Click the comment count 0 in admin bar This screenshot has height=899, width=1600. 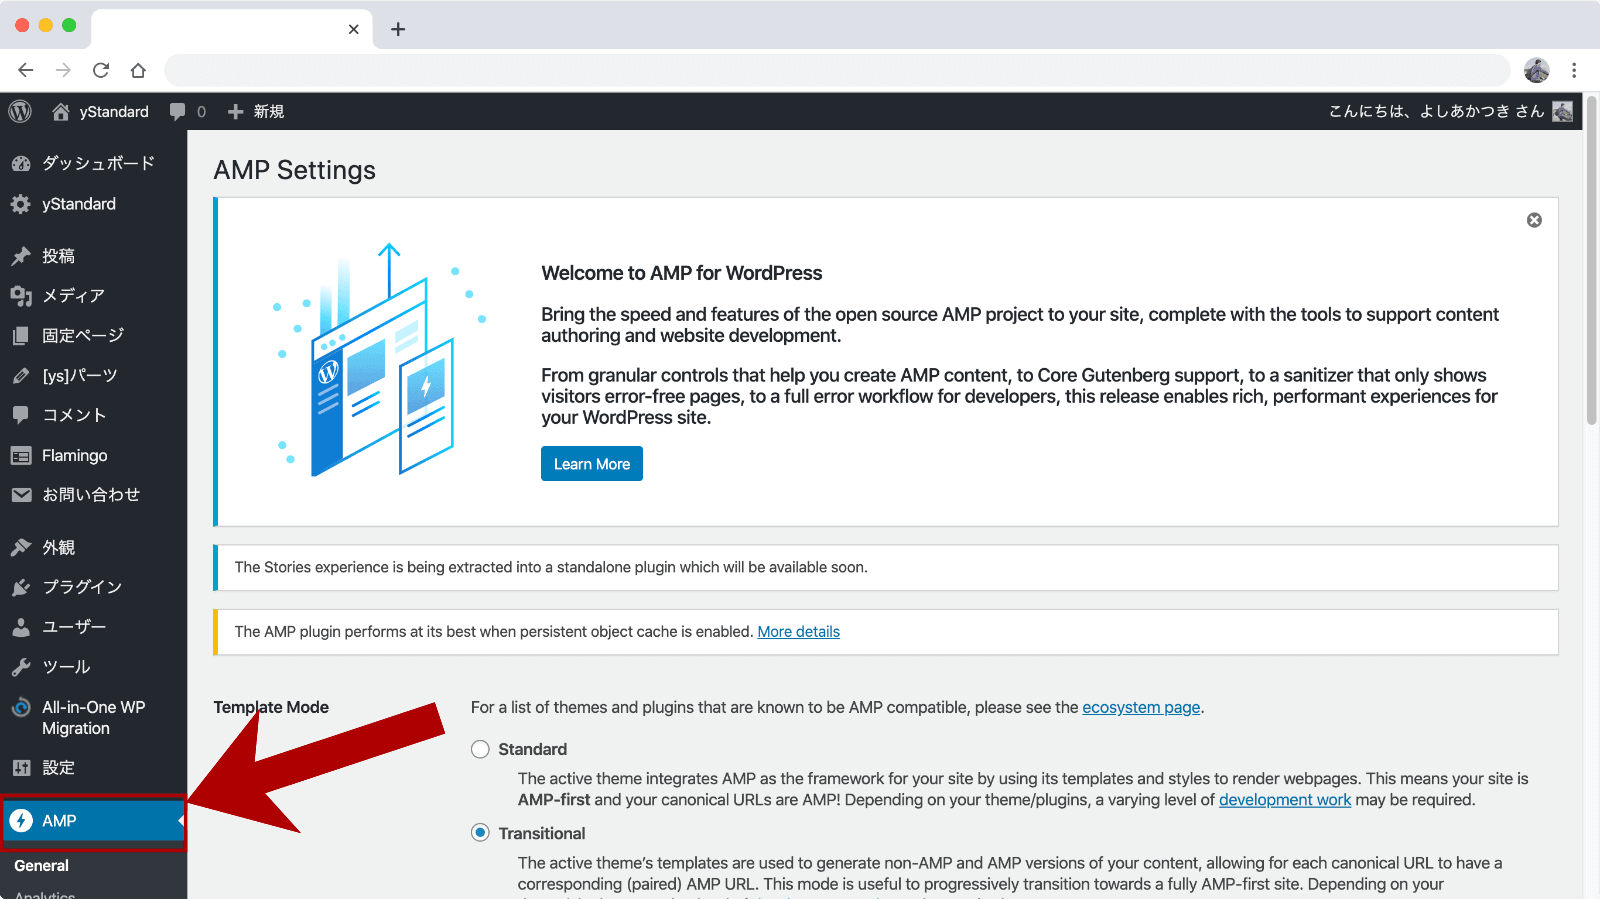coord(201,112)
